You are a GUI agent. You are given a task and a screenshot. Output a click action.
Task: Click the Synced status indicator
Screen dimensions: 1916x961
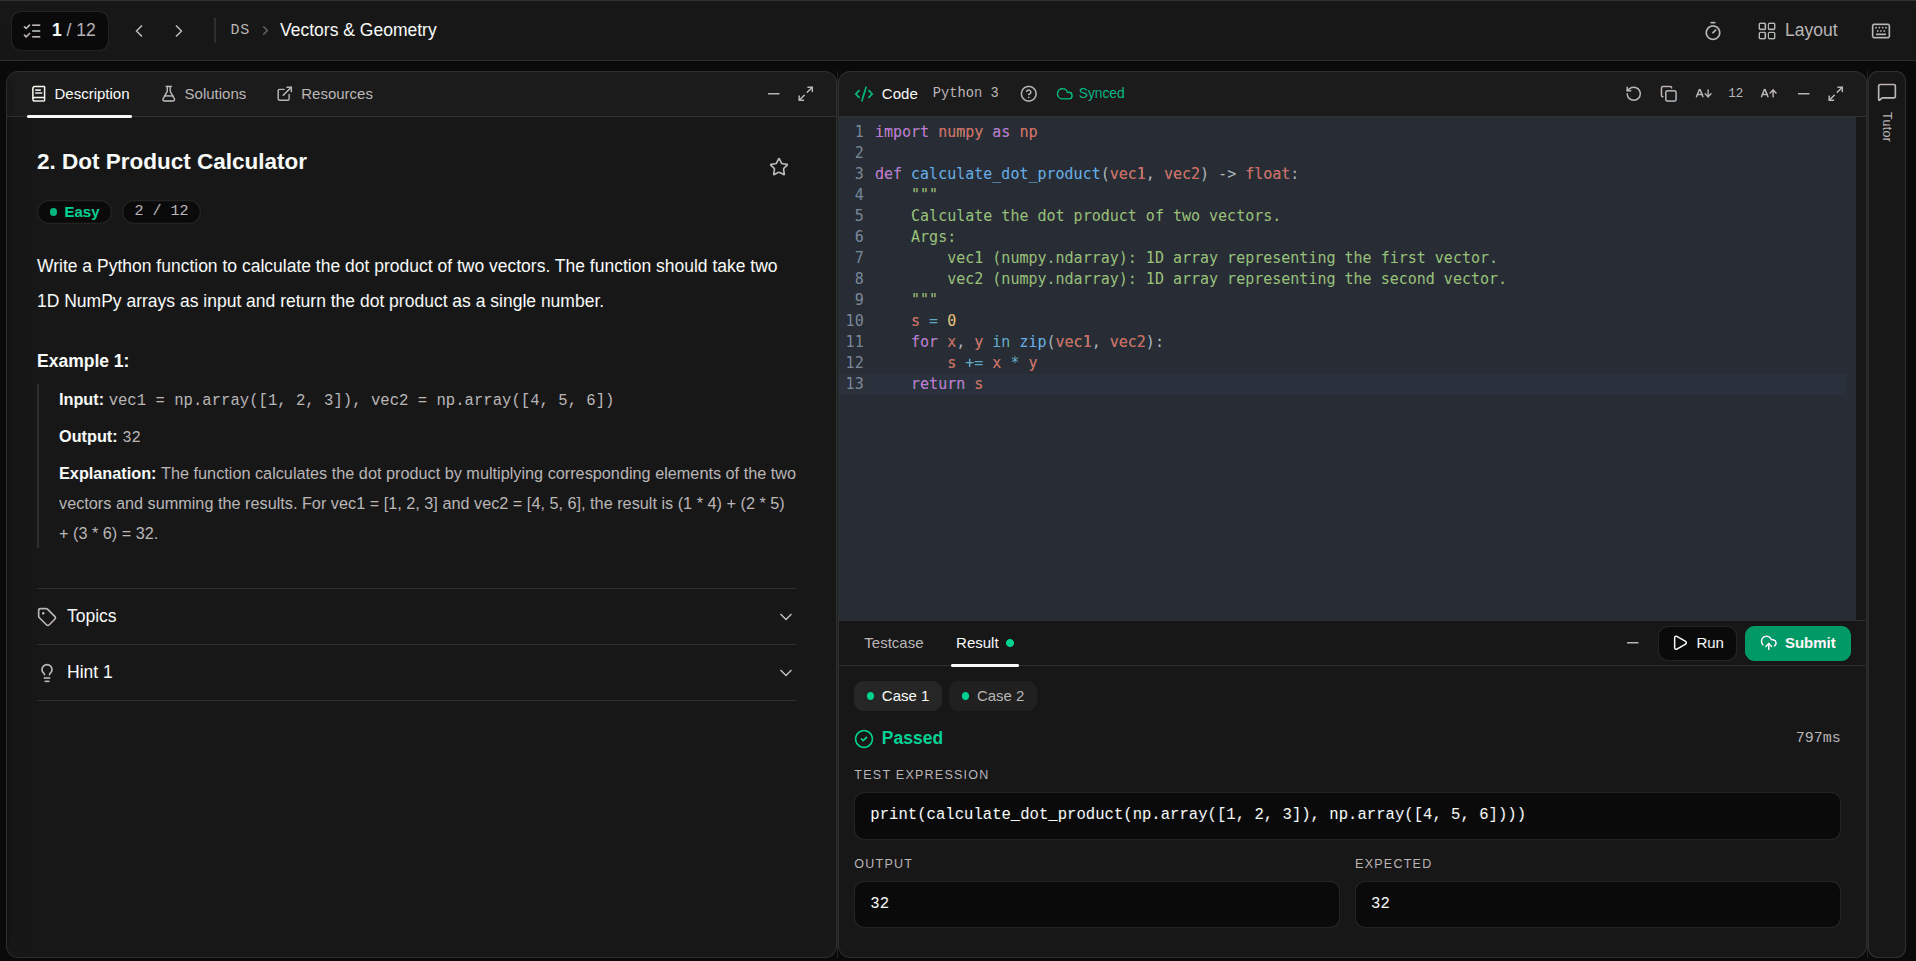[1091, 94]
